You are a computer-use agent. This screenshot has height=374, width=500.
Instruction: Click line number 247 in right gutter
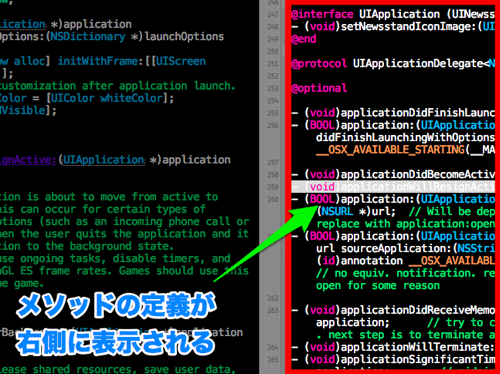click(x=273, y=14)
